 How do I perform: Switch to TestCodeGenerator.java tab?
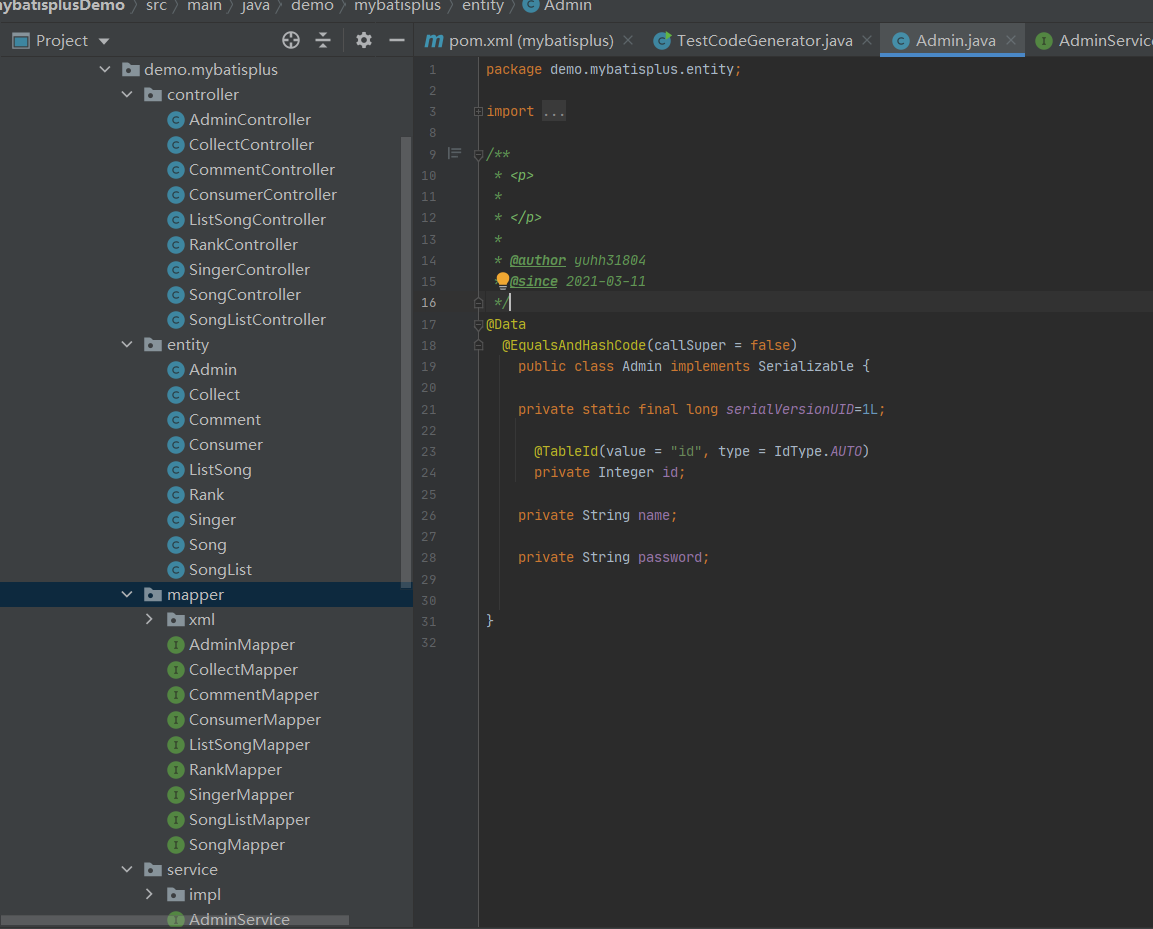(x=764, y=40)
